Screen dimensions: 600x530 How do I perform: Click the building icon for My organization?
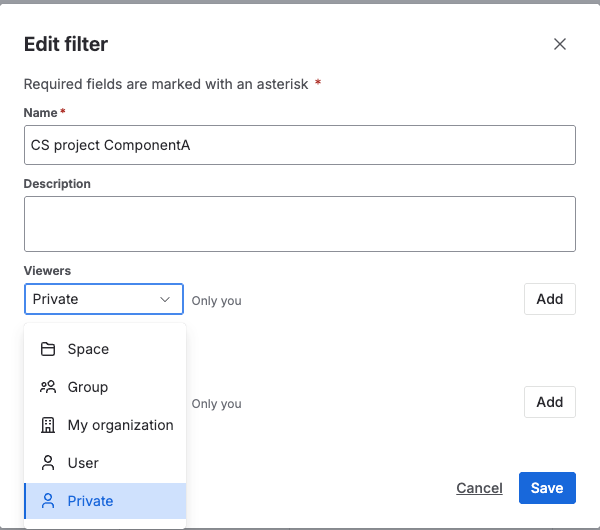48,425
